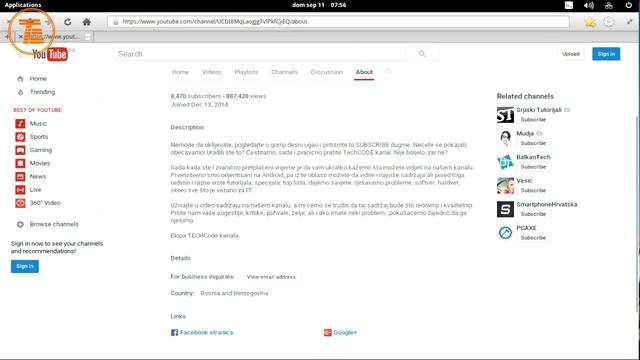Click the Browse channels plus icon
This screenshot has width=640, height=360.
(x=20, y=224)
